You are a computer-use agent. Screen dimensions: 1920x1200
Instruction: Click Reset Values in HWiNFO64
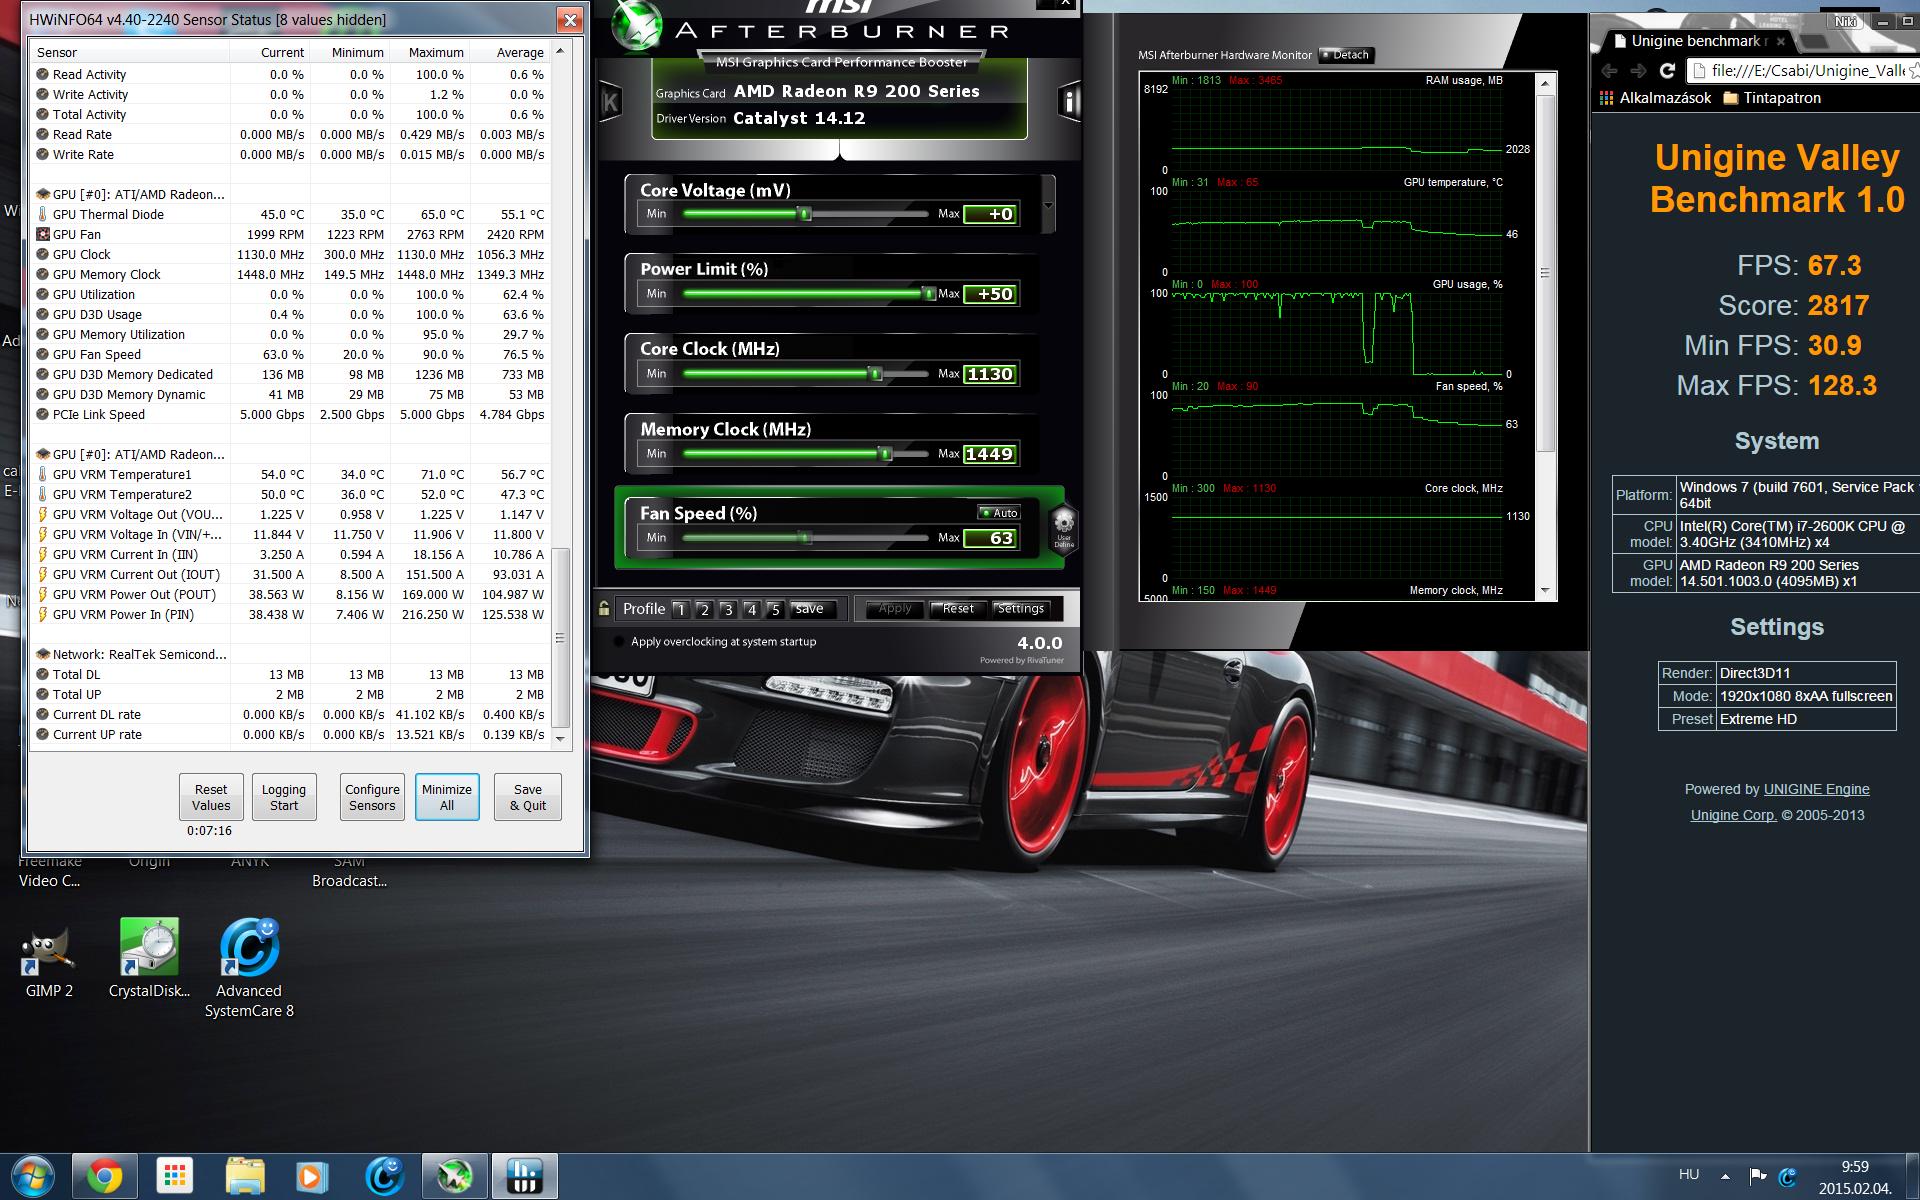(211, 797)
